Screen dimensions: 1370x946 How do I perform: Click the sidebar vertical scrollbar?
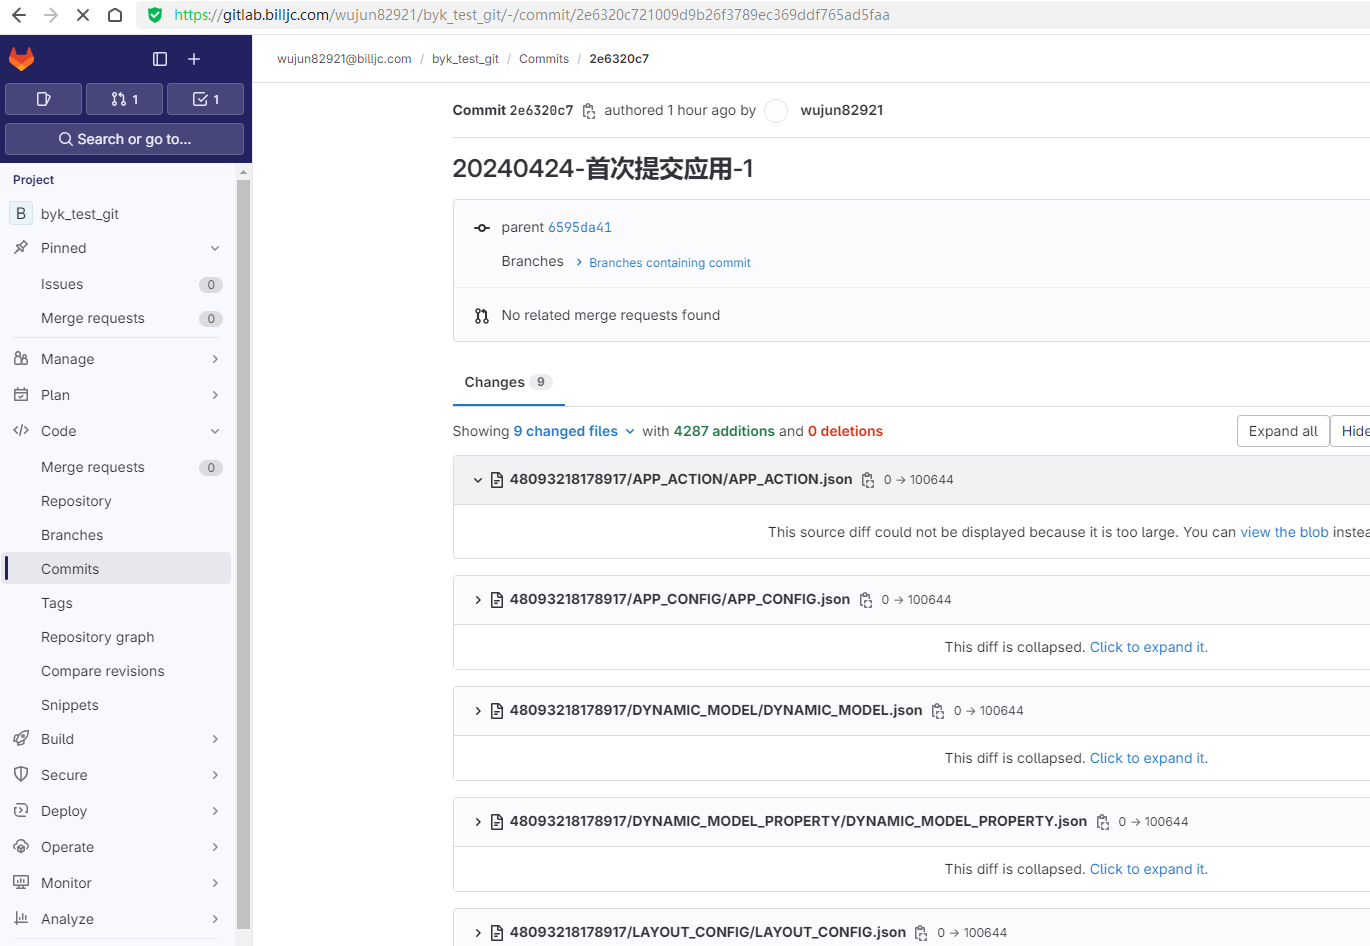pyautogui.click(x=243, y=555)
